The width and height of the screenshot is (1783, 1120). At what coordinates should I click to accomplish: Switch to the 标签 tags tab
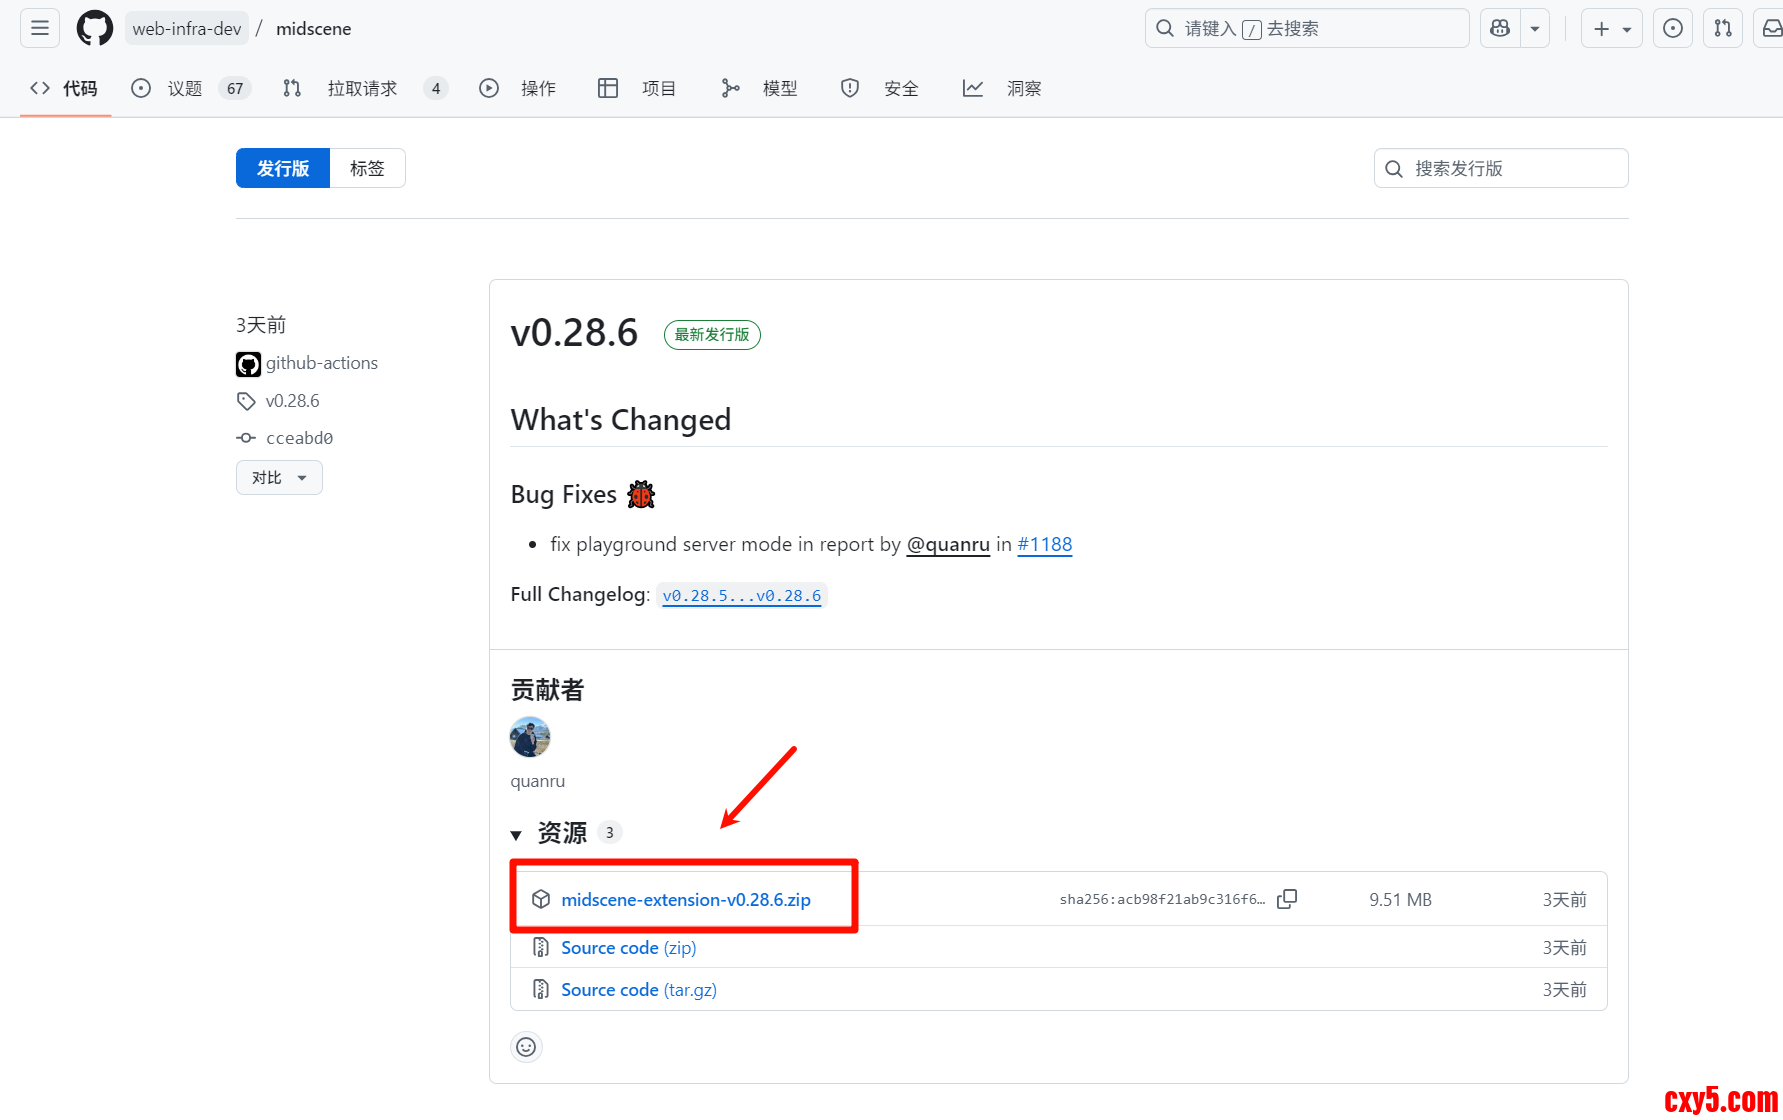click(x=367, y=168)
